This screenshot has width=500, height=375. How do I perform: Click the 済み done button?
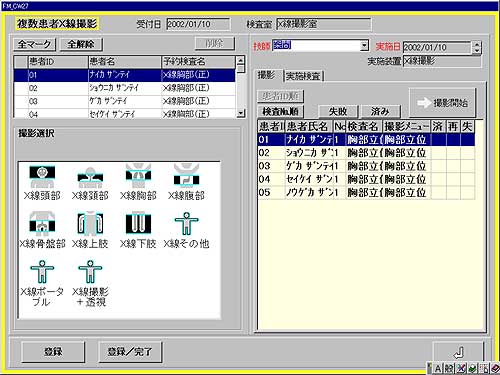tap(380, 111)
